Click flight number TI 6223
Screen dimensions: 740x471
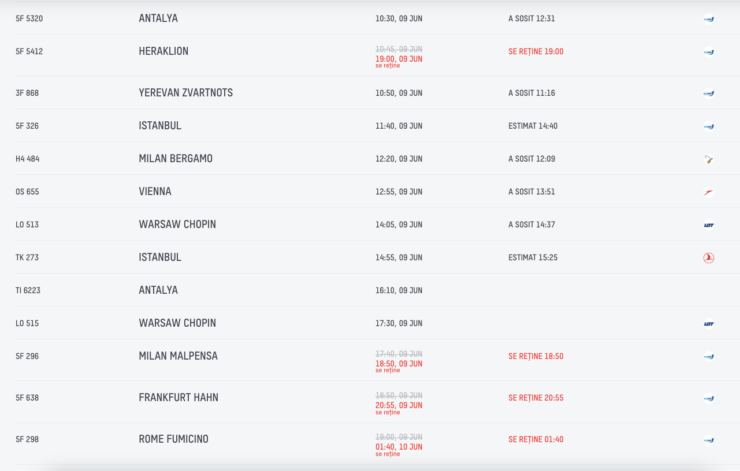point(28,290)
